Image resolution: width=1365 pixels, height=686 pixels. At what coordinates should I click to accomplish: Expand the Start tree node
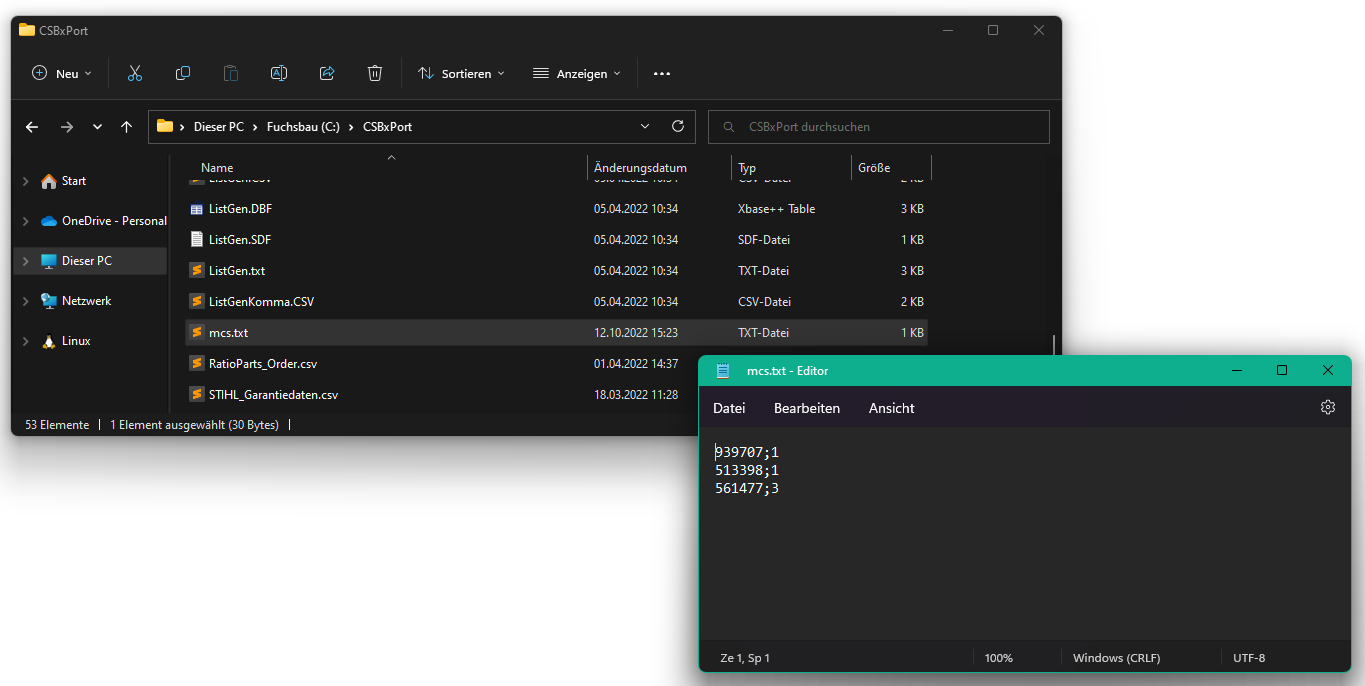point(26,181)
